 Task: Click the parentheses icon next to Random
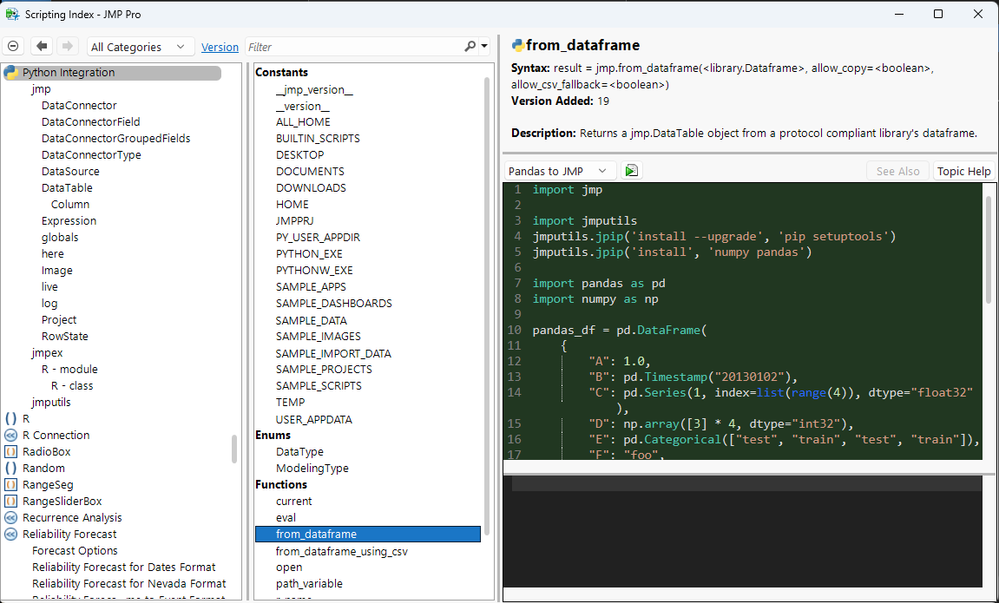click(x=11, y=468)
